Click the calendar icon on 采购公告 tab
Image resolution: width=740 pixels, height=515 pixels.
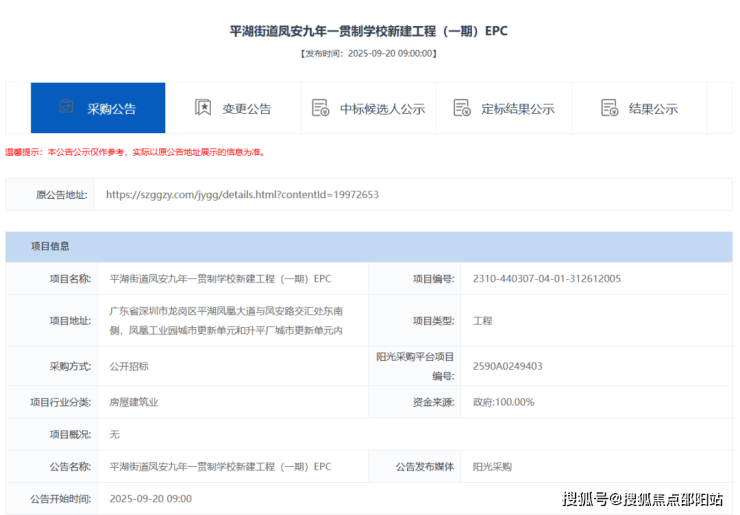pyautogui.click(x=66, y=107)
